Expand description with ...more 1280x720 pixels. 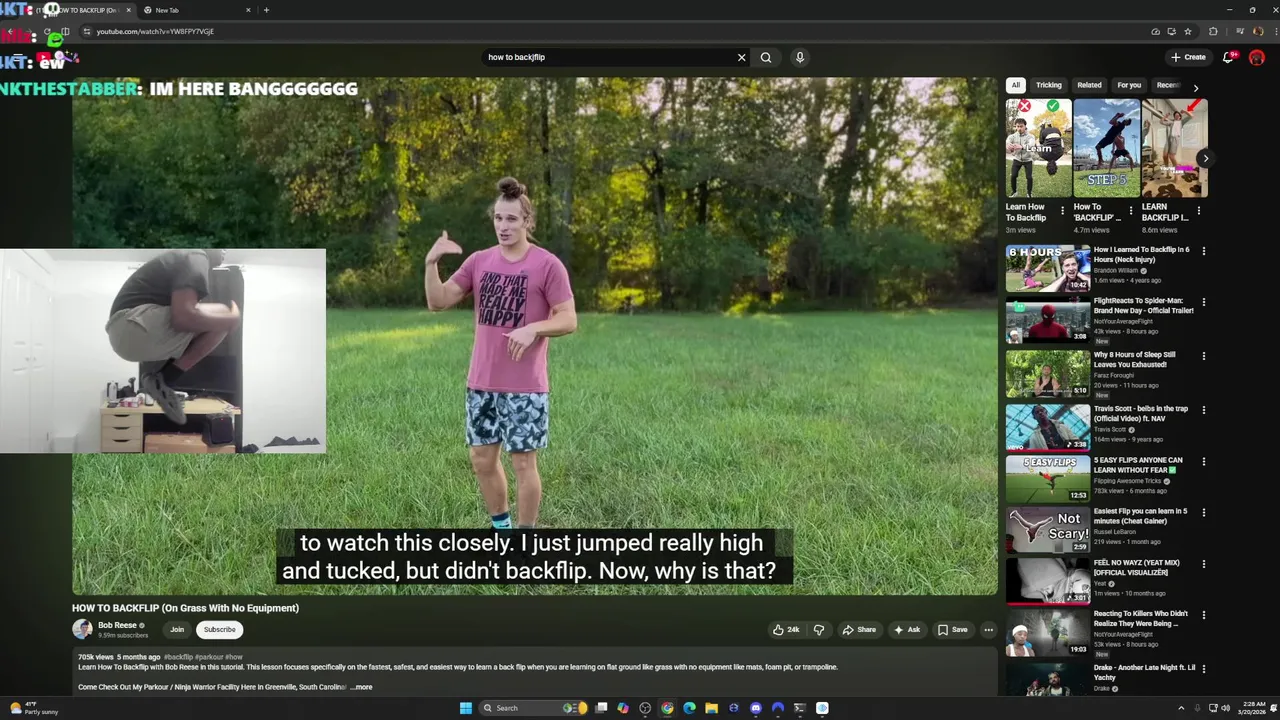[361, 687]
